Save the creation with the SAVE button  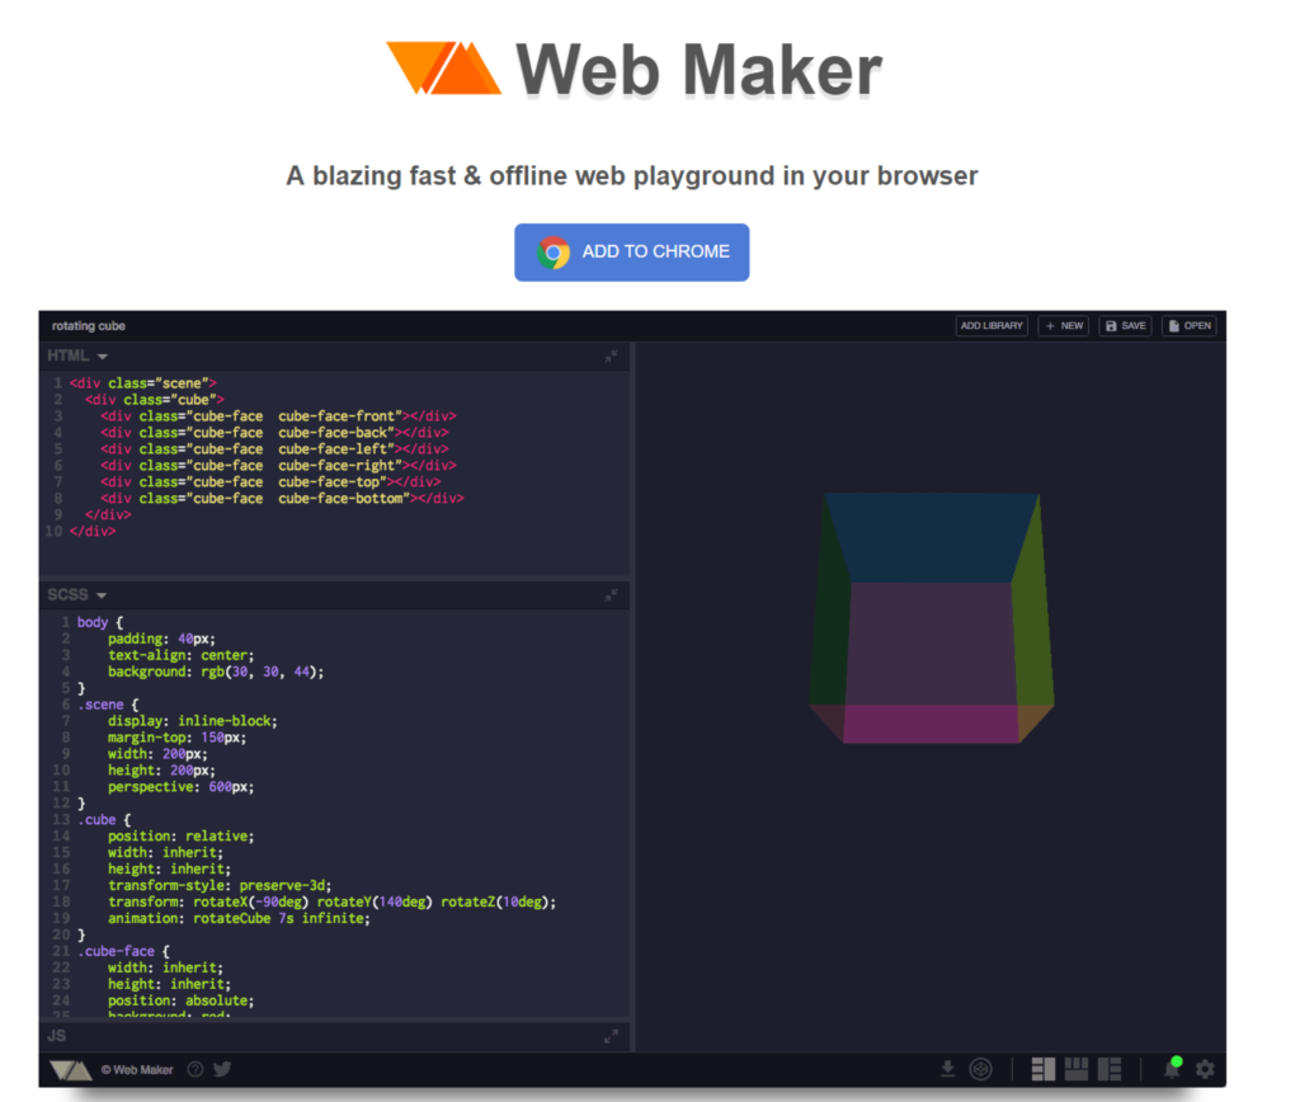coord(1125,326)
